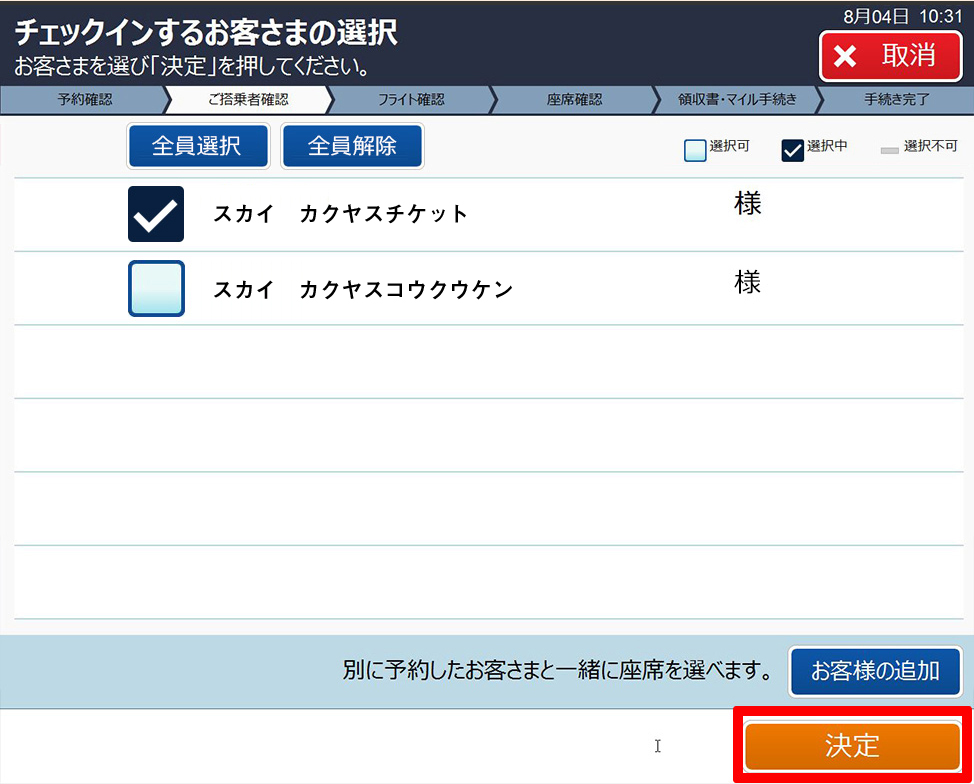This screenshot has height=784, width=974.
Task: Select the passenger name スカイ カクヤスチケット
Action: pos(340,214)
